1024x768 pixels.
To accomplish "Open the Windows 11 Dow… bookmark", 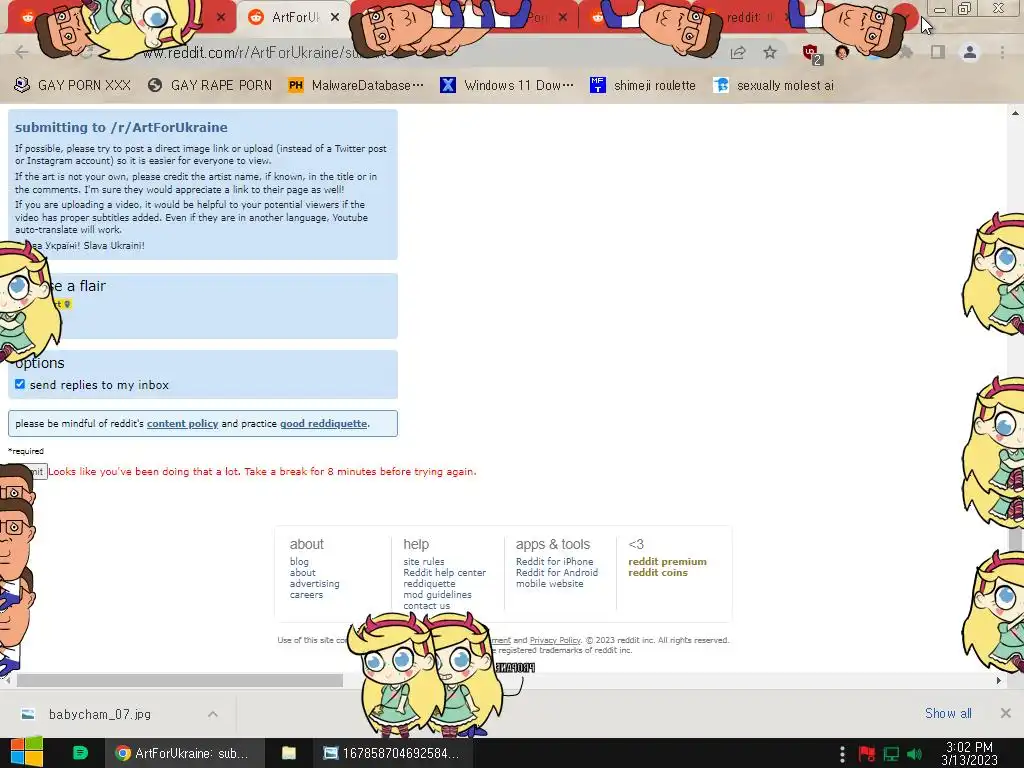I will coord(507,85).
